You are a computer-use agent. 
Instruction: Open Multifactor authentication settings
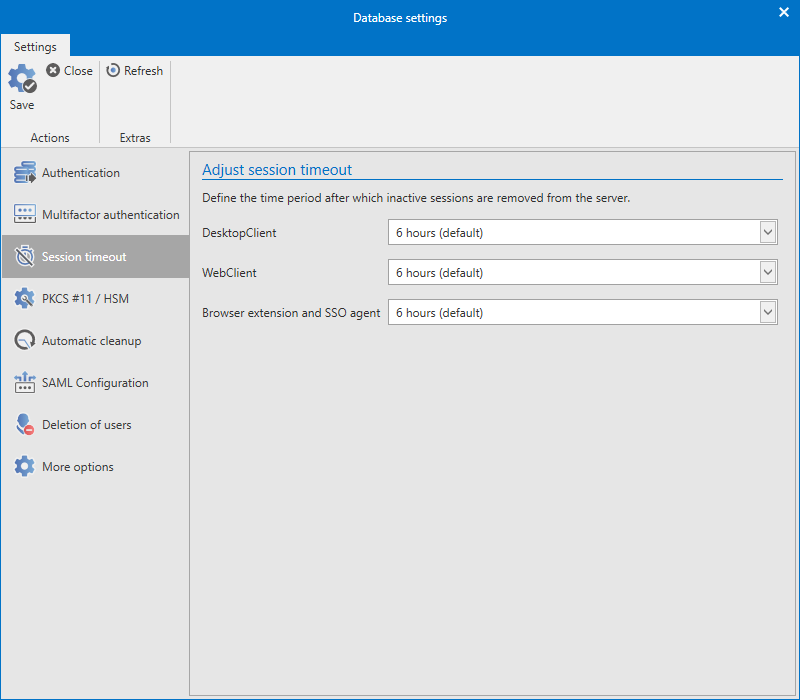(x=24, y=214)
